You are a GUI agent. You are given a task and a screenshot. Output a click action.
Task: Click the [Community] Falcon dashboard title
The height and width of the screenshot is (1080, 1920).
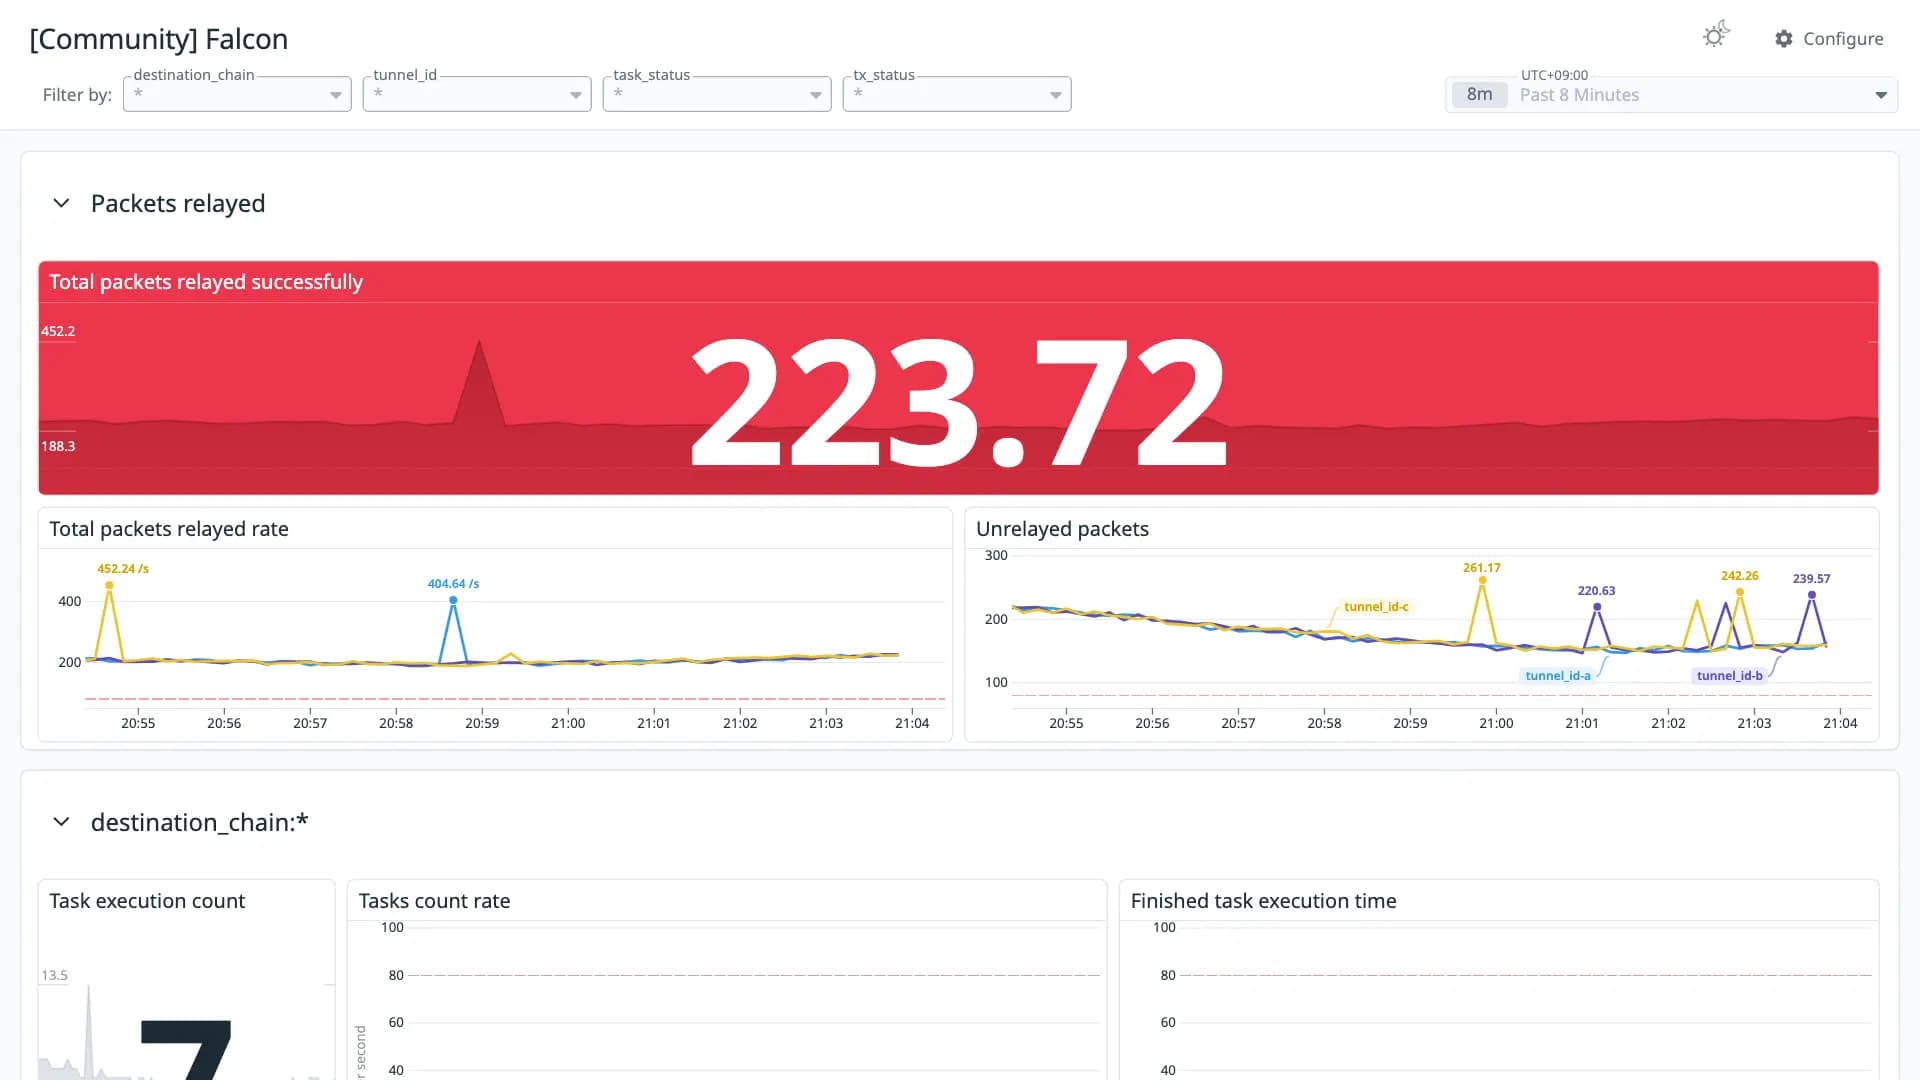[x=159, y=39]
